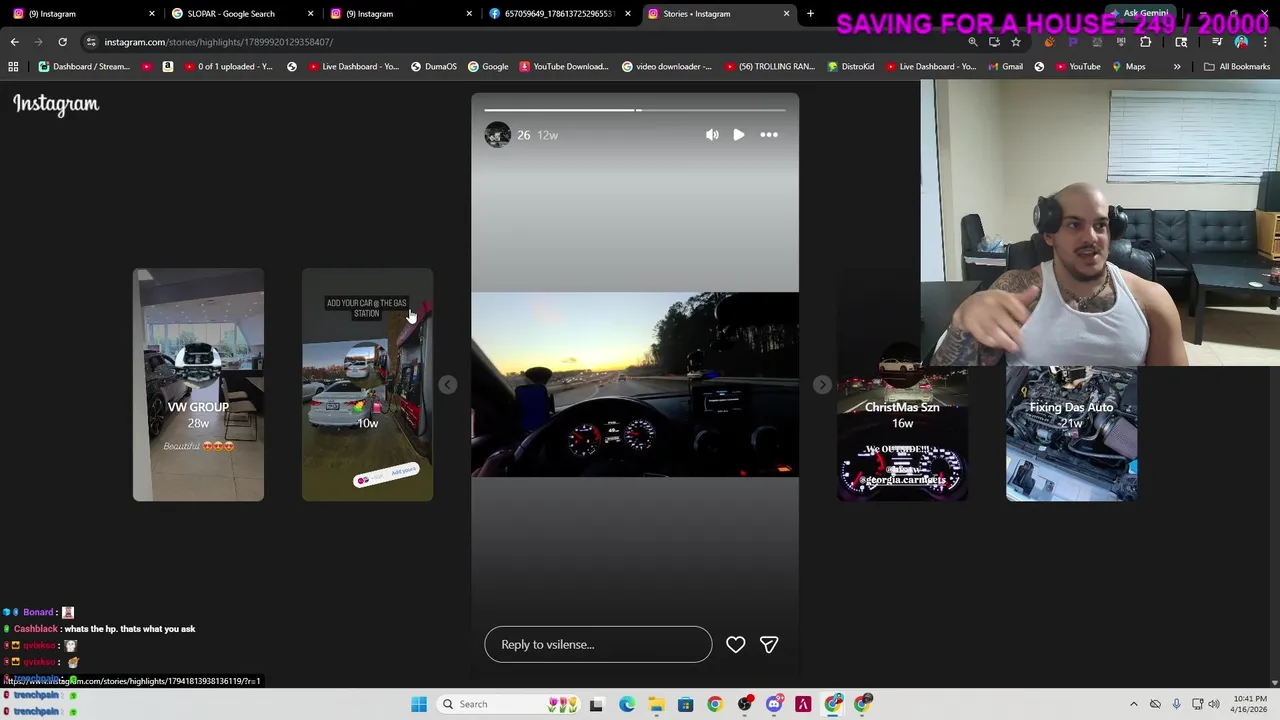This screenshot has height=720, width=1280.
Task: Bookmark this page with the star
Action: coord(1016,42)
